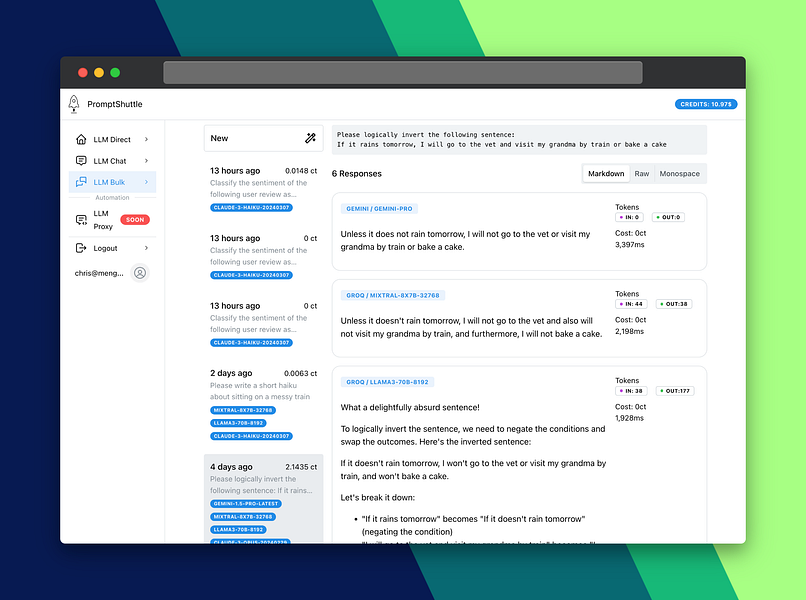
Task: Click "Let's break it down:" text
Action: (378, 497)
